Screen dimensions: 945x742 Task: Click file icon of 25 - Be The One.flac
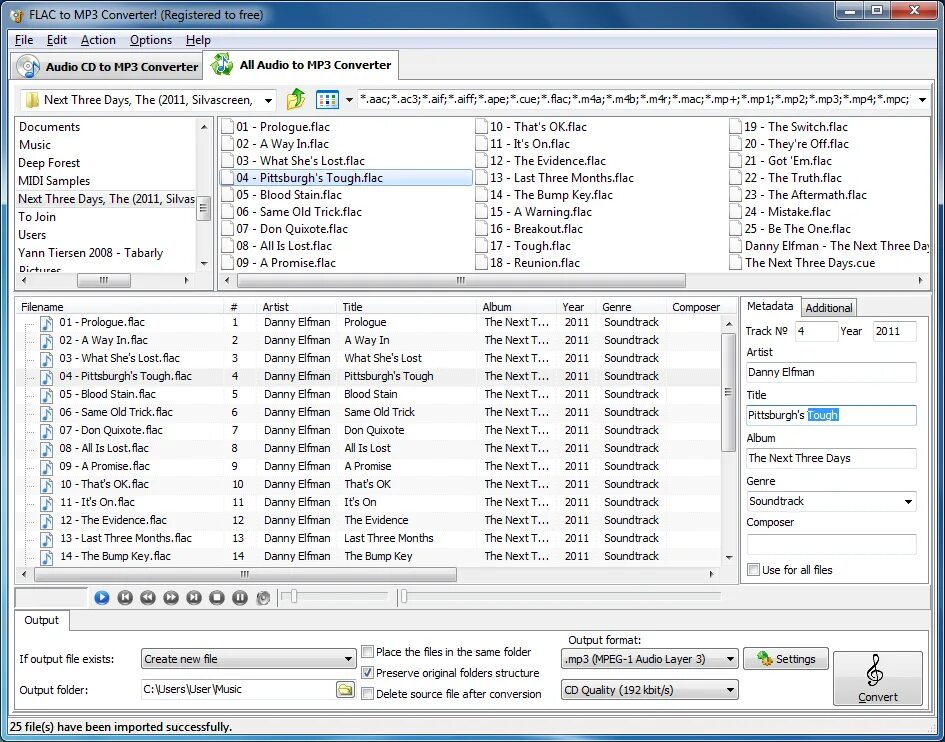pyautogui.click(x=735, y=229)
